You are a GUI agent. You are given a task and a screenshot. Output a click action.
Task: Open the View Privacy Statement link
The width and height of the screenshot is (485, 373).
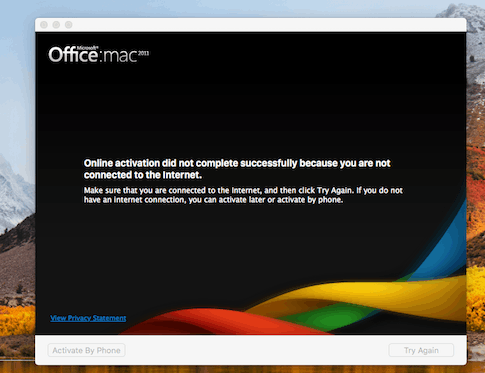88,318
